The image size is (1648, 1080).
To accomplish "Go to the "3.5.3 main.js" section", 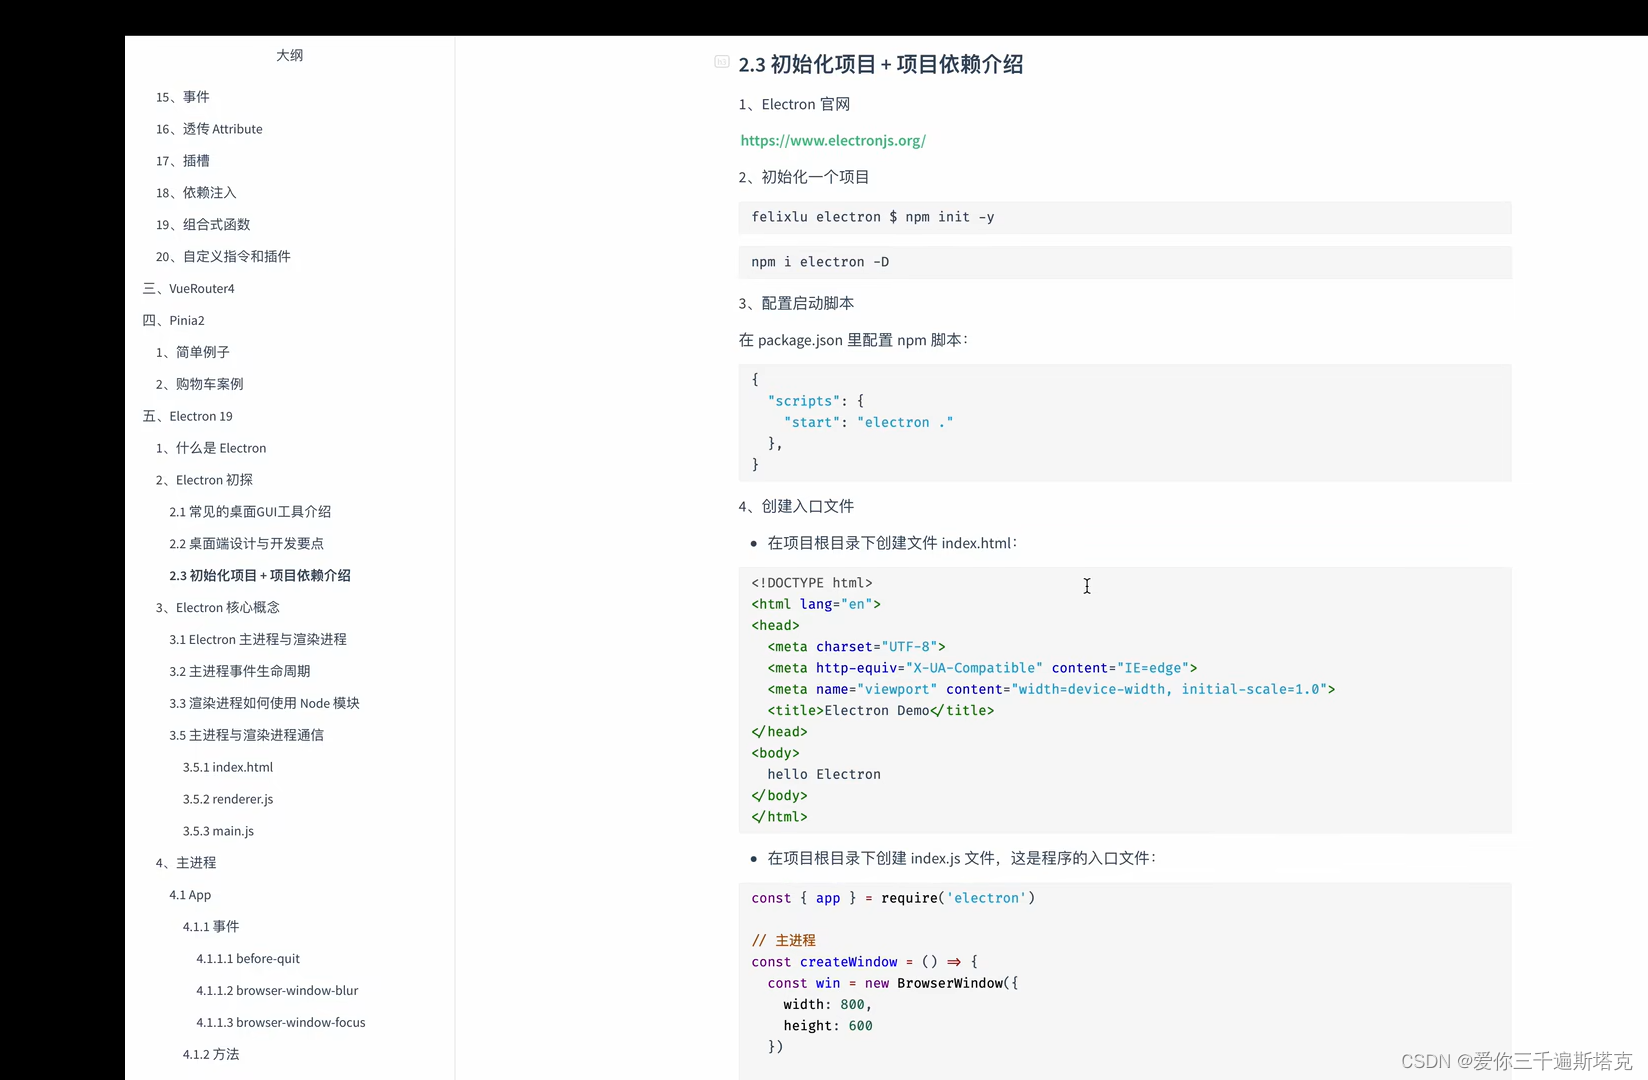I will point(218,831).
